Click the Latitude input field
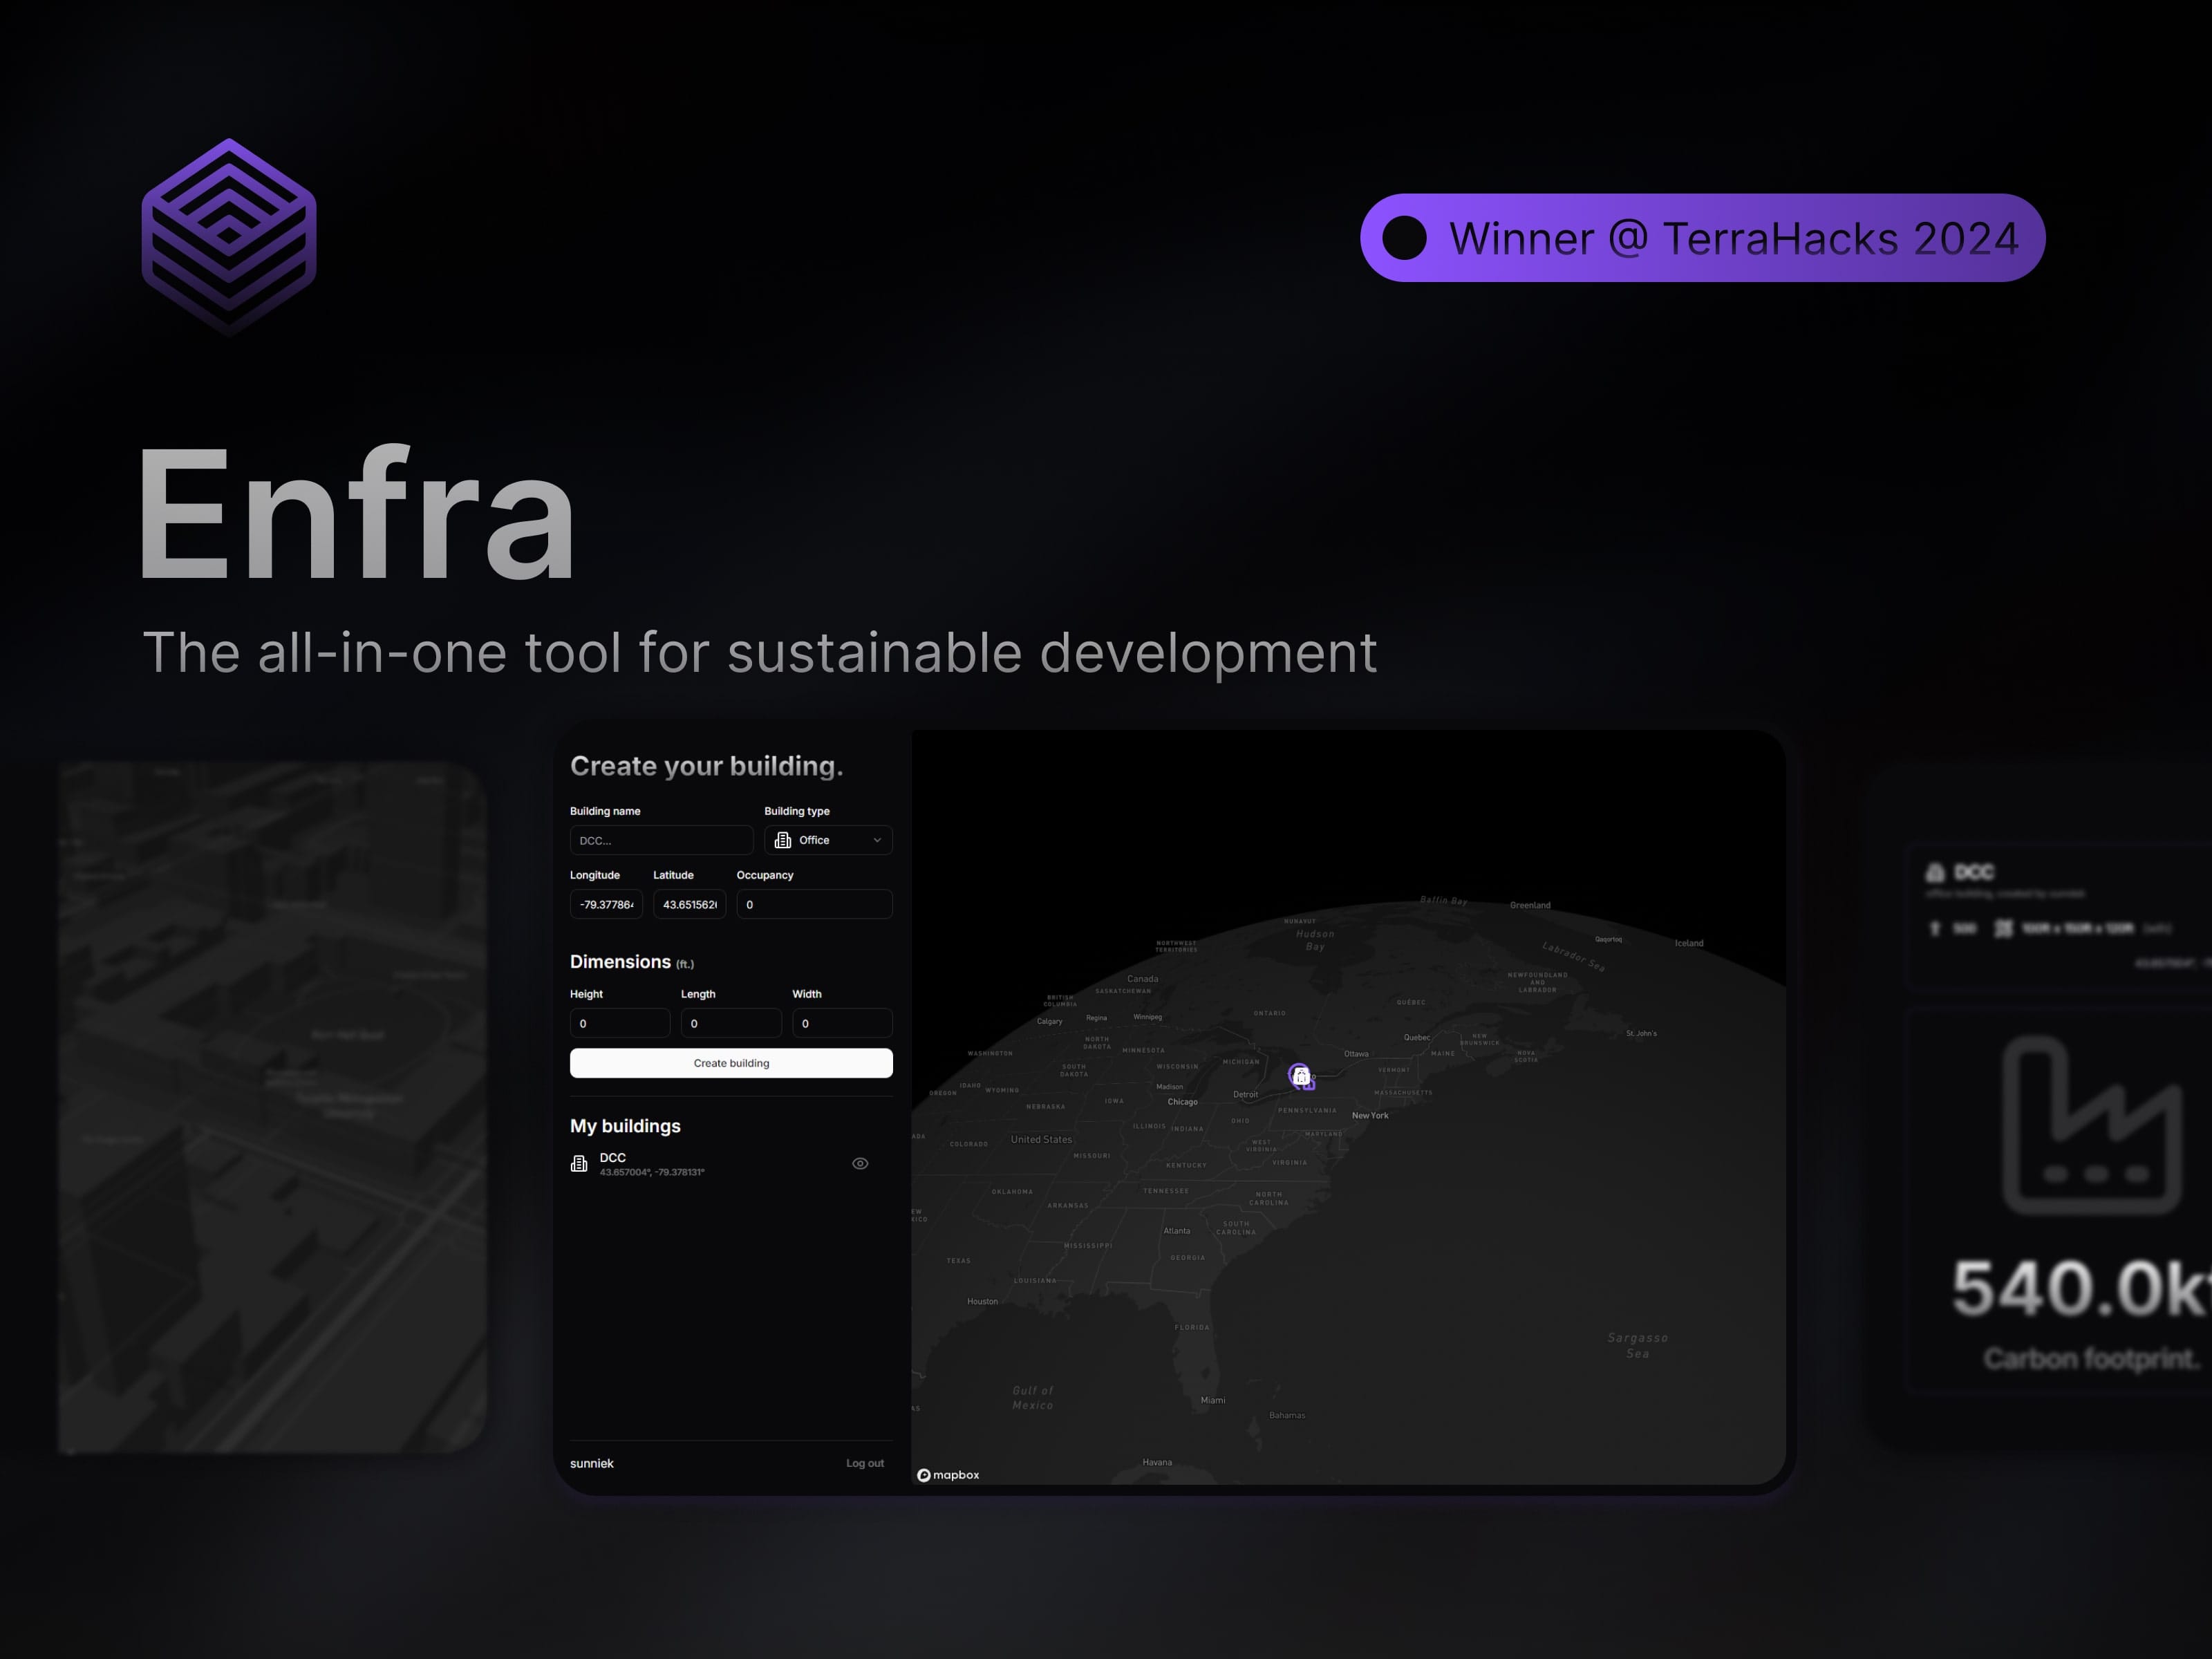2212x1659 pixels. 689,904
